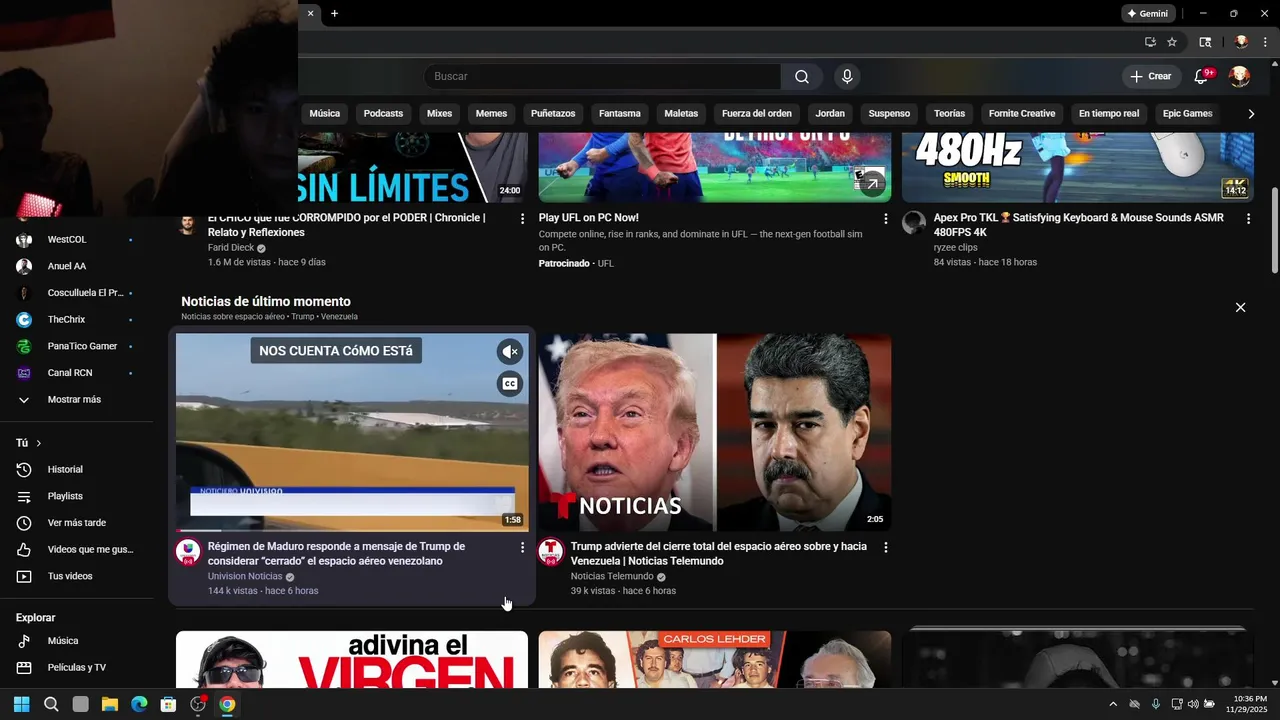Screen dimensions: 1280x720
Task: Open a new browser tab
Action: [x=334, y=14]
